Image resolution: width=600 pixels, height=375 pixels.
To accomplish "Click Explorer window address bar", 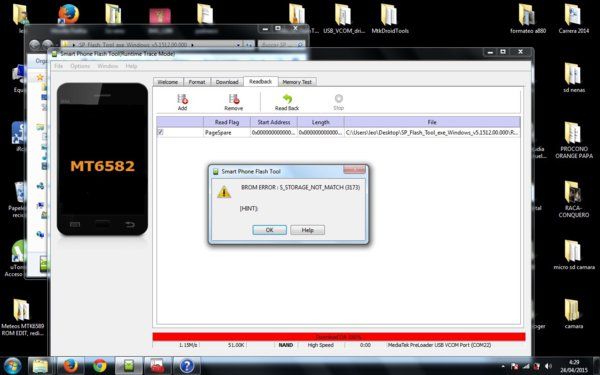I will click(152, 45).
